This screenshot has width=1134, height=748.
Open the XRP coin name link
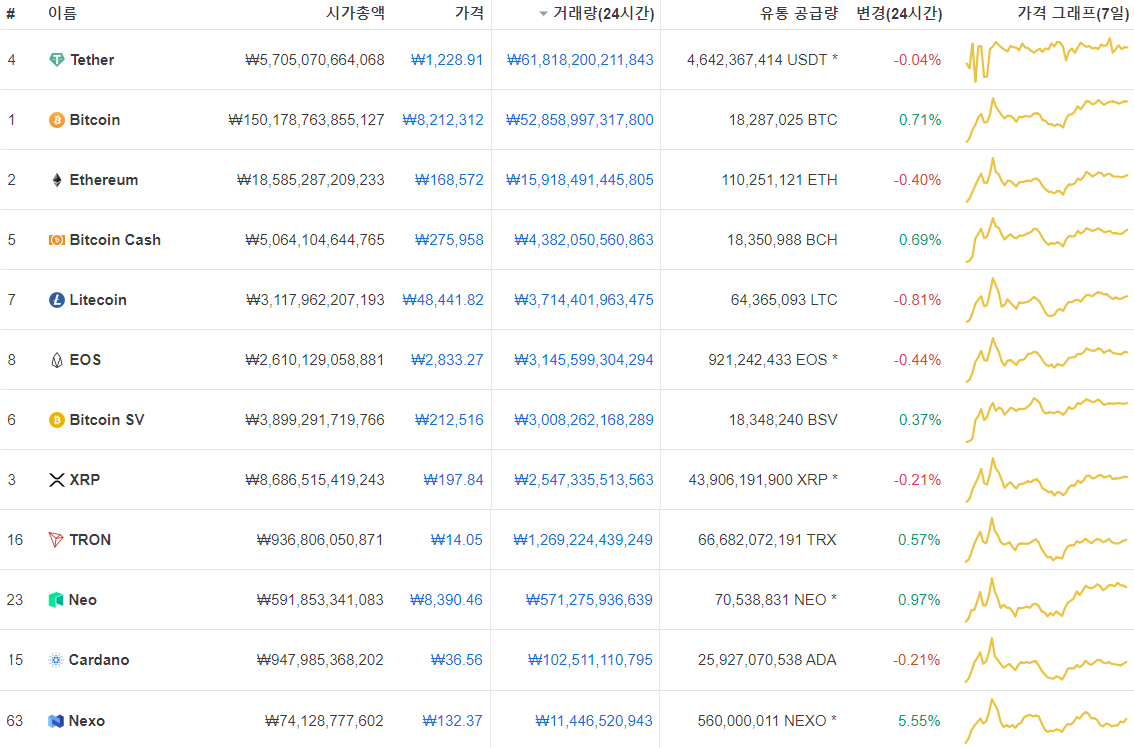[x=85, y=480]
